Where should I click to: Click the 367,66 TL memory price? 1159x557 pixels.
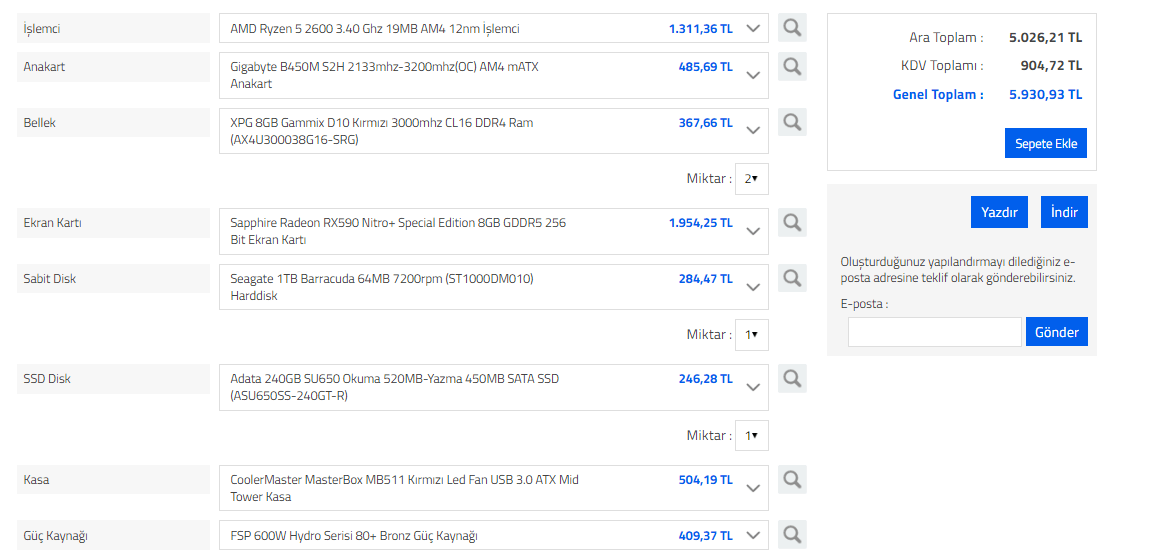pyautogui.click(x=706, y=123)
